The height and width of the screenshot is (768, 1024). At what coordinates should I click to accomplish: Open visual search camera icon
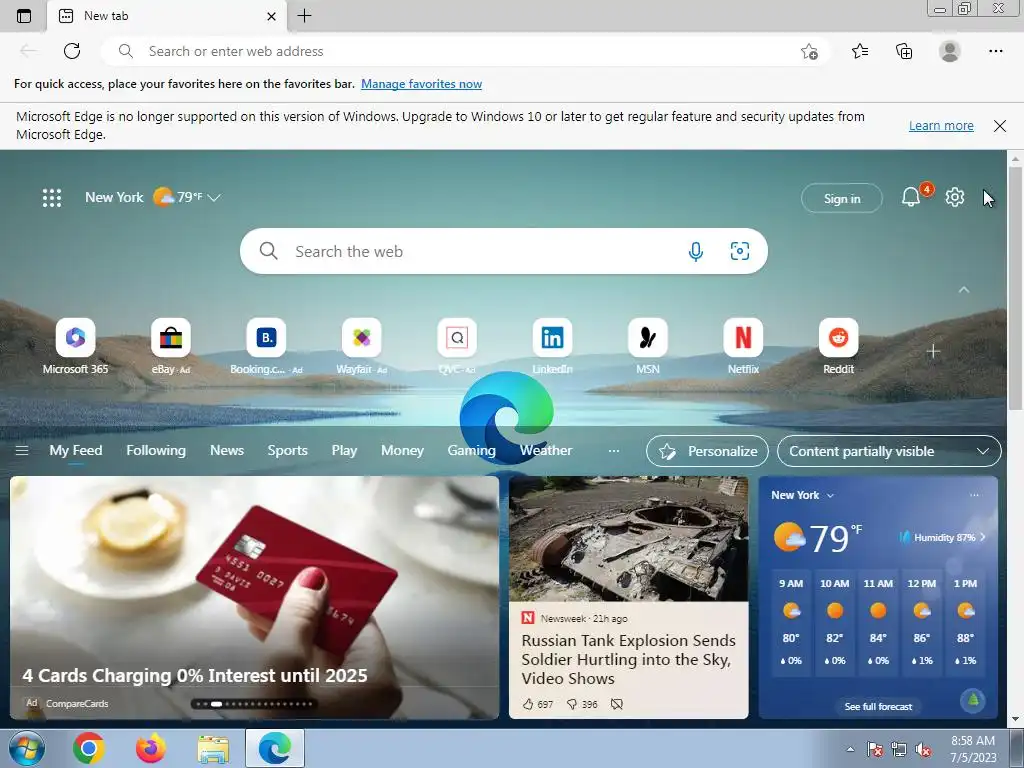(x=739, y=251)
